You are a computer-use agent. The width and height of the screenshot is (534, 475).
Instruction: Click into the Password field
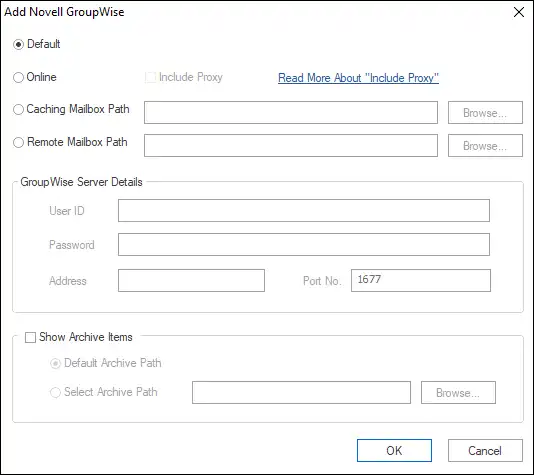coord(304,244)
